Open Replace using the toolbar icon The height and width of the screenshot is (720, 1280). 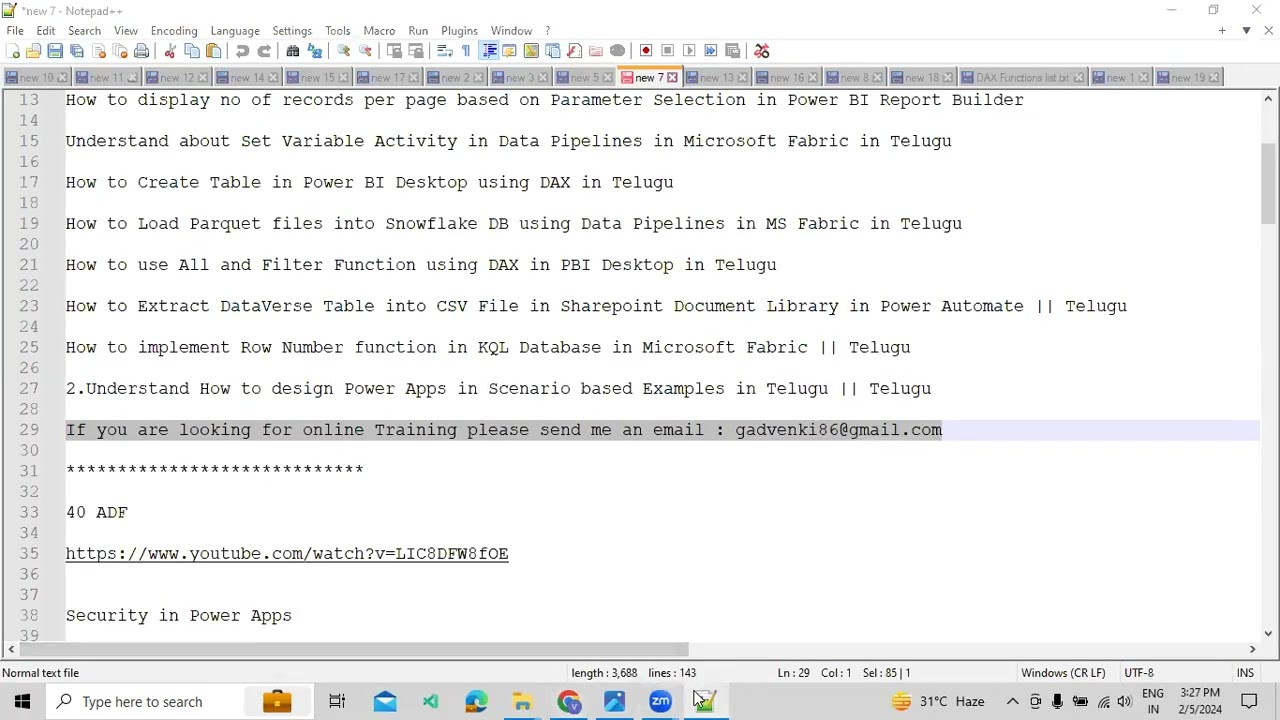(x=315, y=51)
